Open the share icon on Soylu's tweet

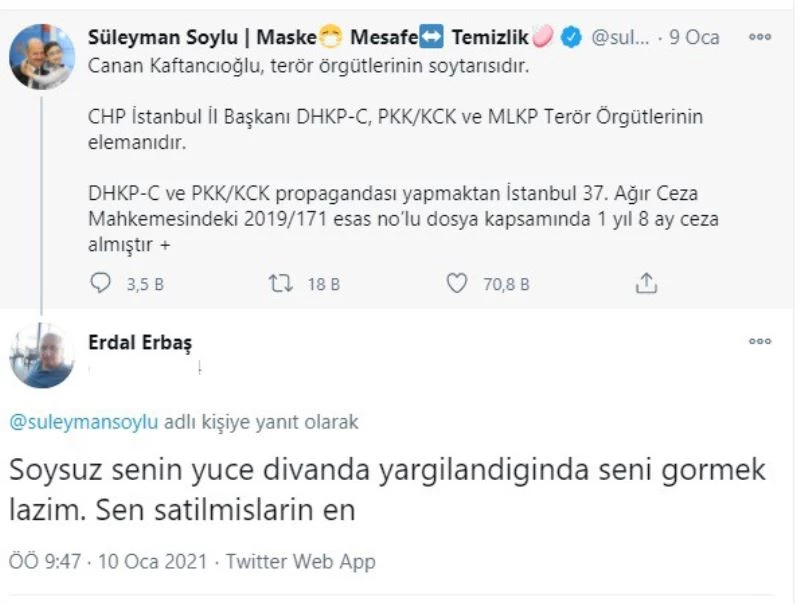(646, 283)
